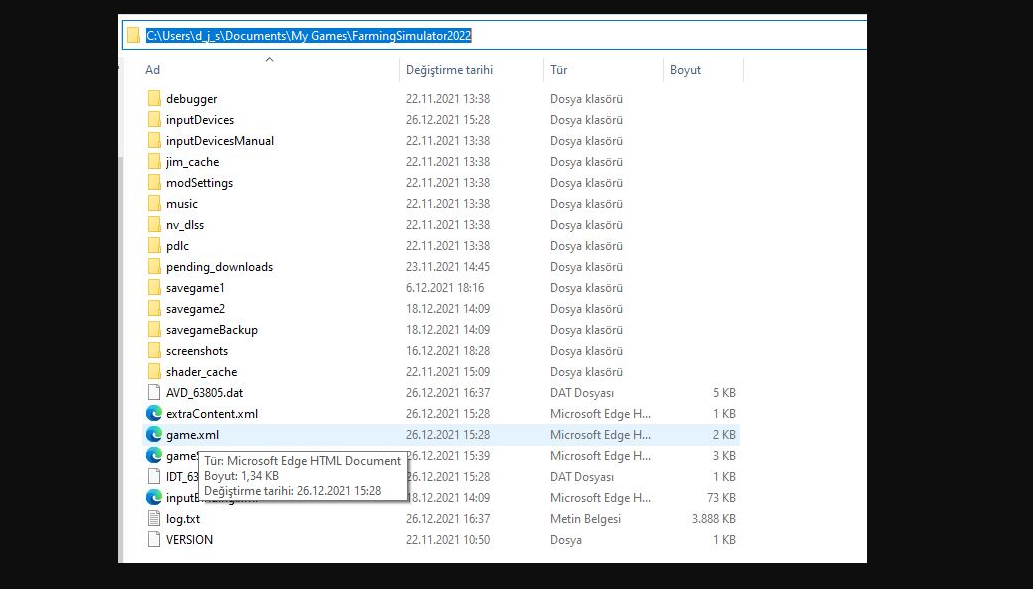Click the inputDevices folder icon
This screenshot has height=589, width=1033.
154,120
